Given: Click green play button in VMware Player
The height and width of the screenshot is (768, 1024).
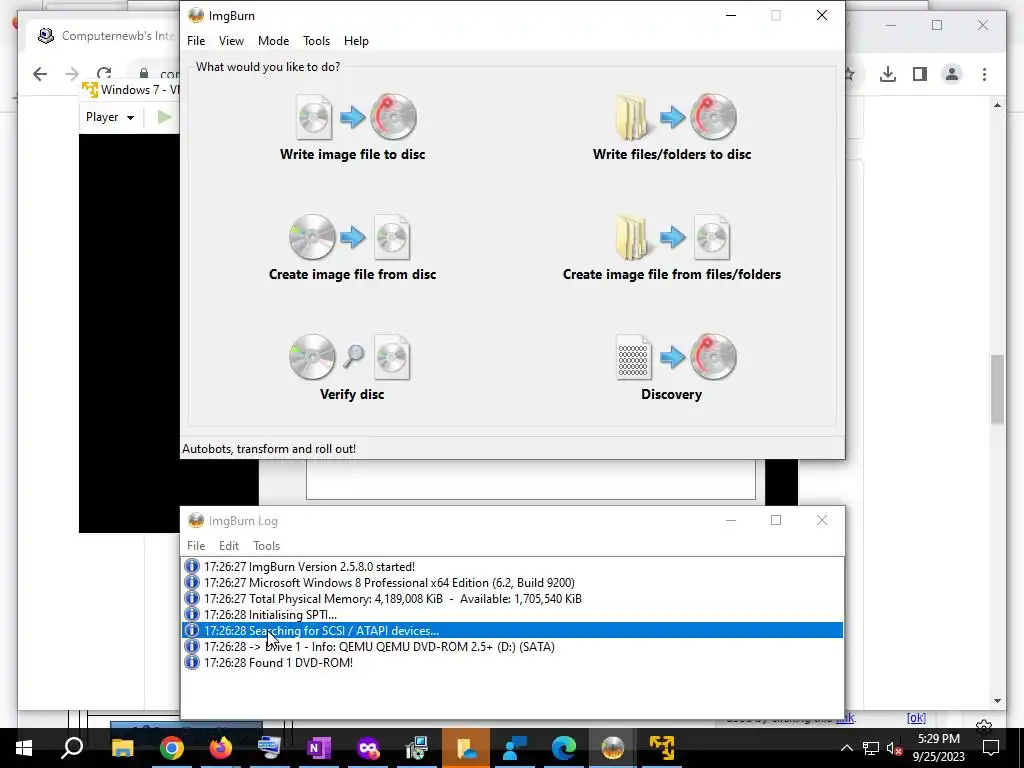Looking at the screenshot, I should [165, 117].
